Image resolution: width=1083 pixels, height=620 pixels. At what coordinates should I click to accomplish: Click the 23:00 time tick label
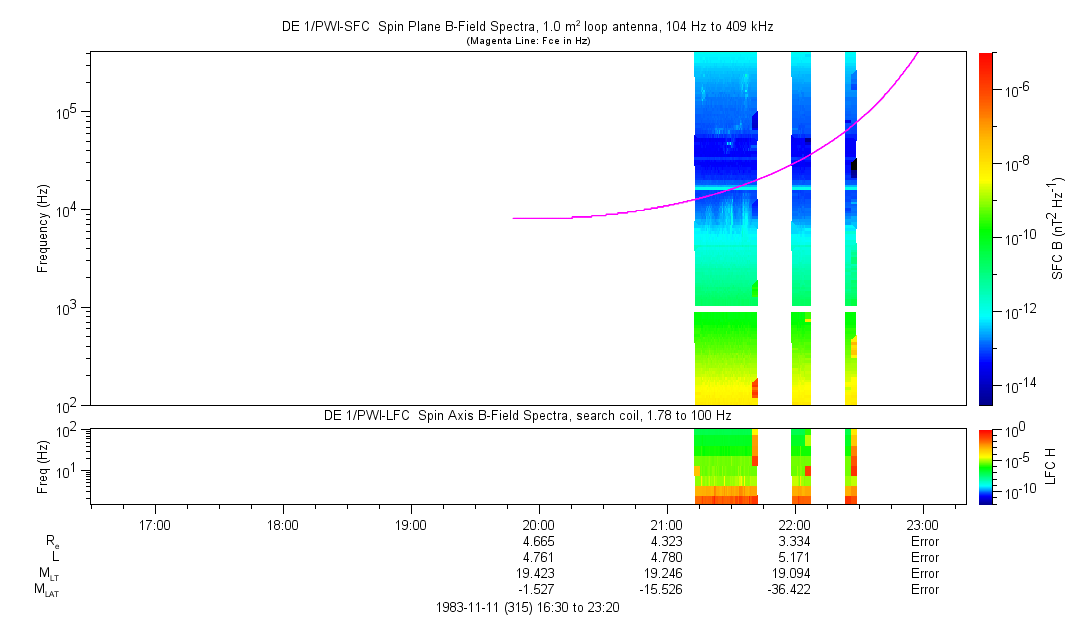click(922, 524)
